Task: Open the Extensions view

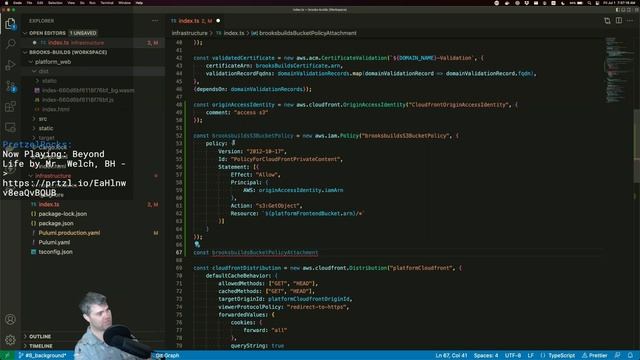Action: click(10, 107)
